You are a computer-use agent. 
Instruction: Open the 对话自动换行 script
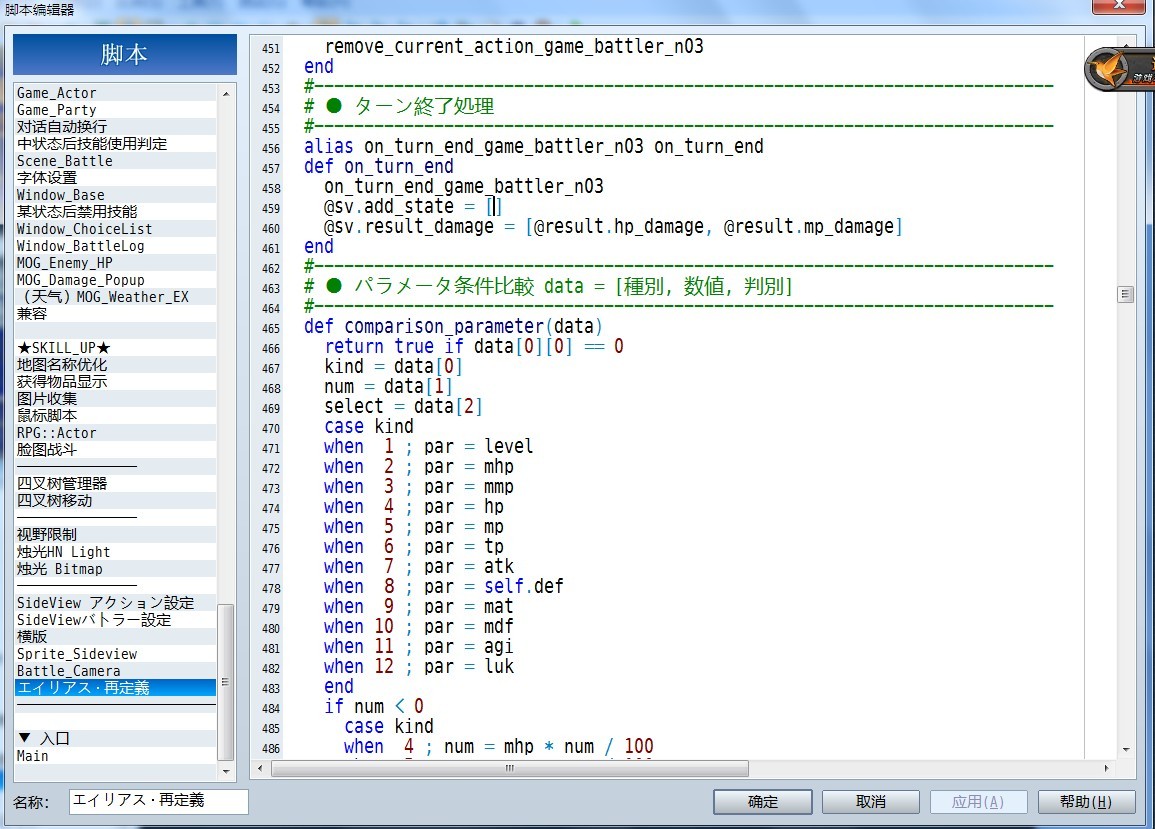coord(116,127)
